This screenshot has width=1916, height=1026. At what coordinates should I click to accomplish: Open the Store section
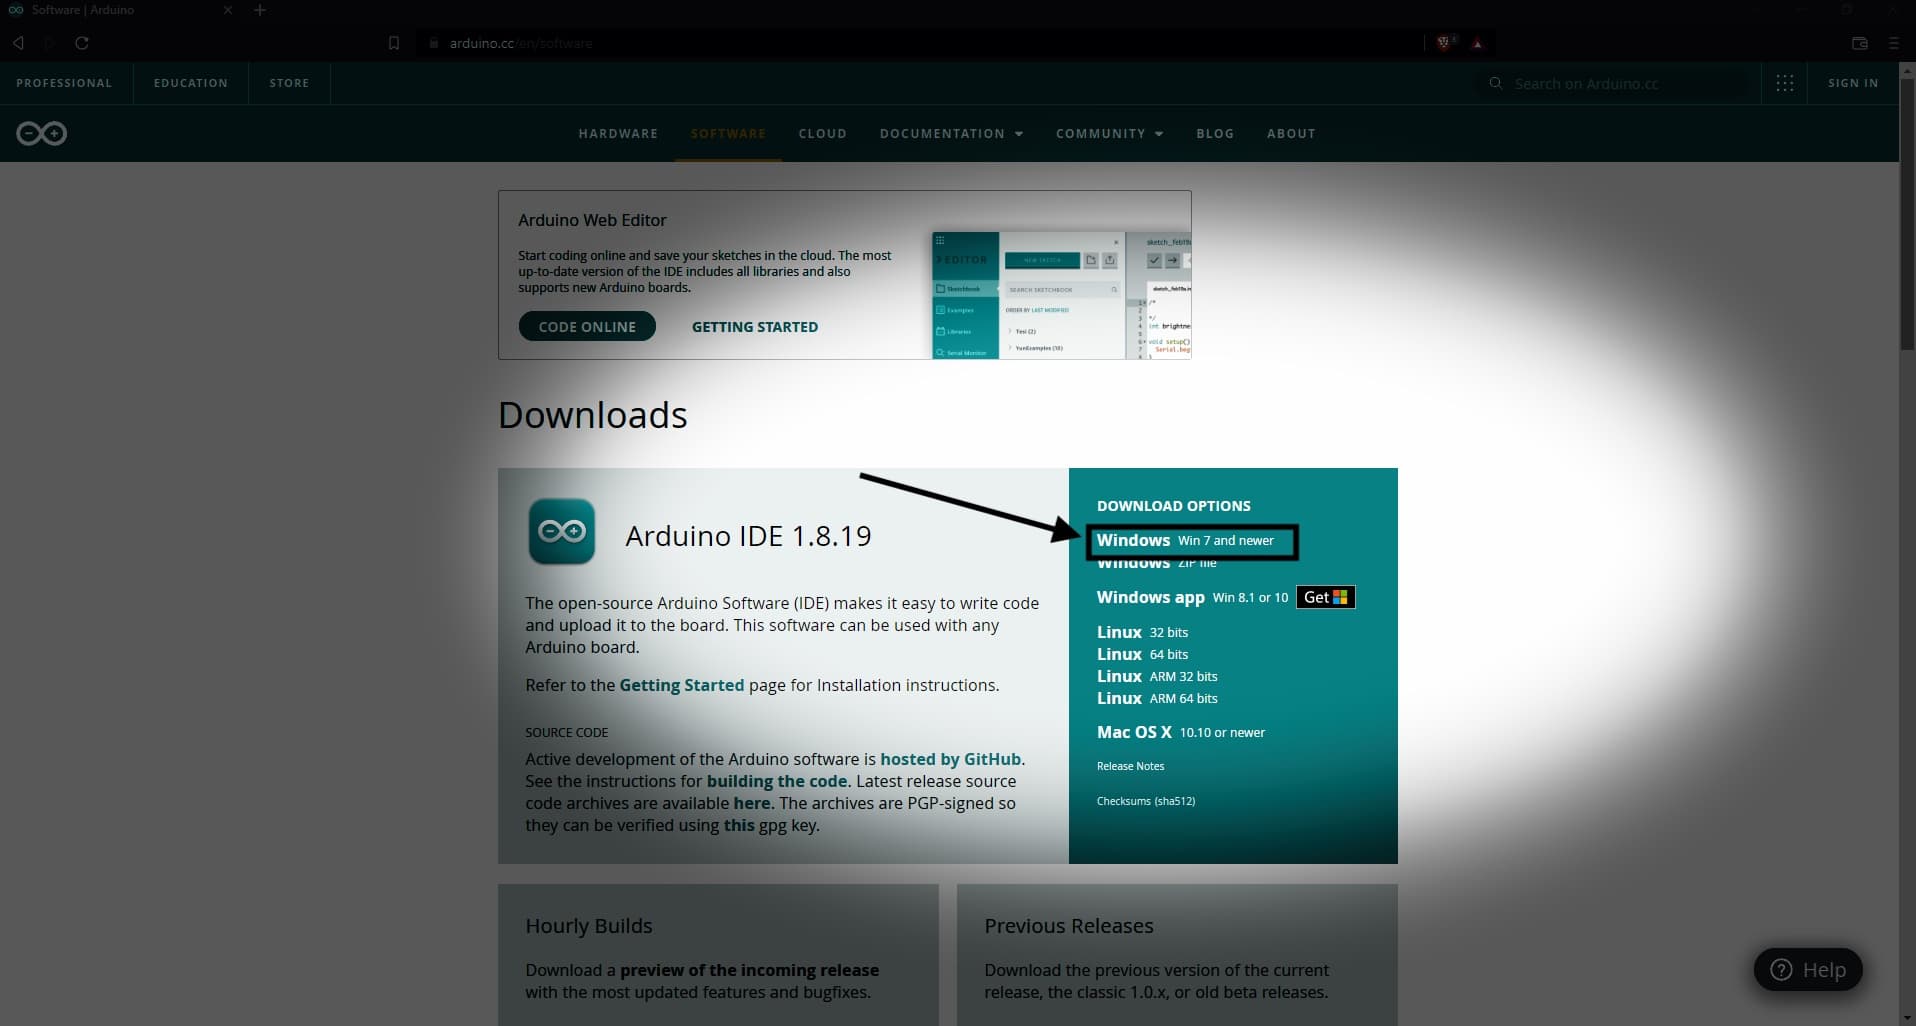point(289,83)
